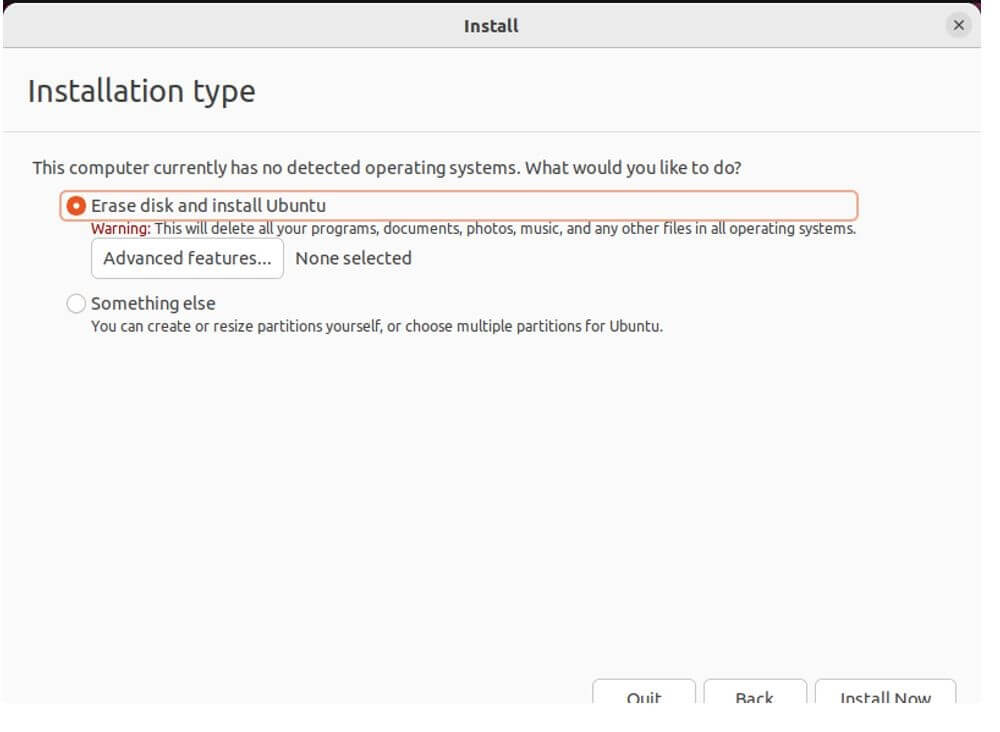Viewport: 1000px width, 732px height.
Task: Select the Erase disk radio button circle
Action: click(76, 206)
